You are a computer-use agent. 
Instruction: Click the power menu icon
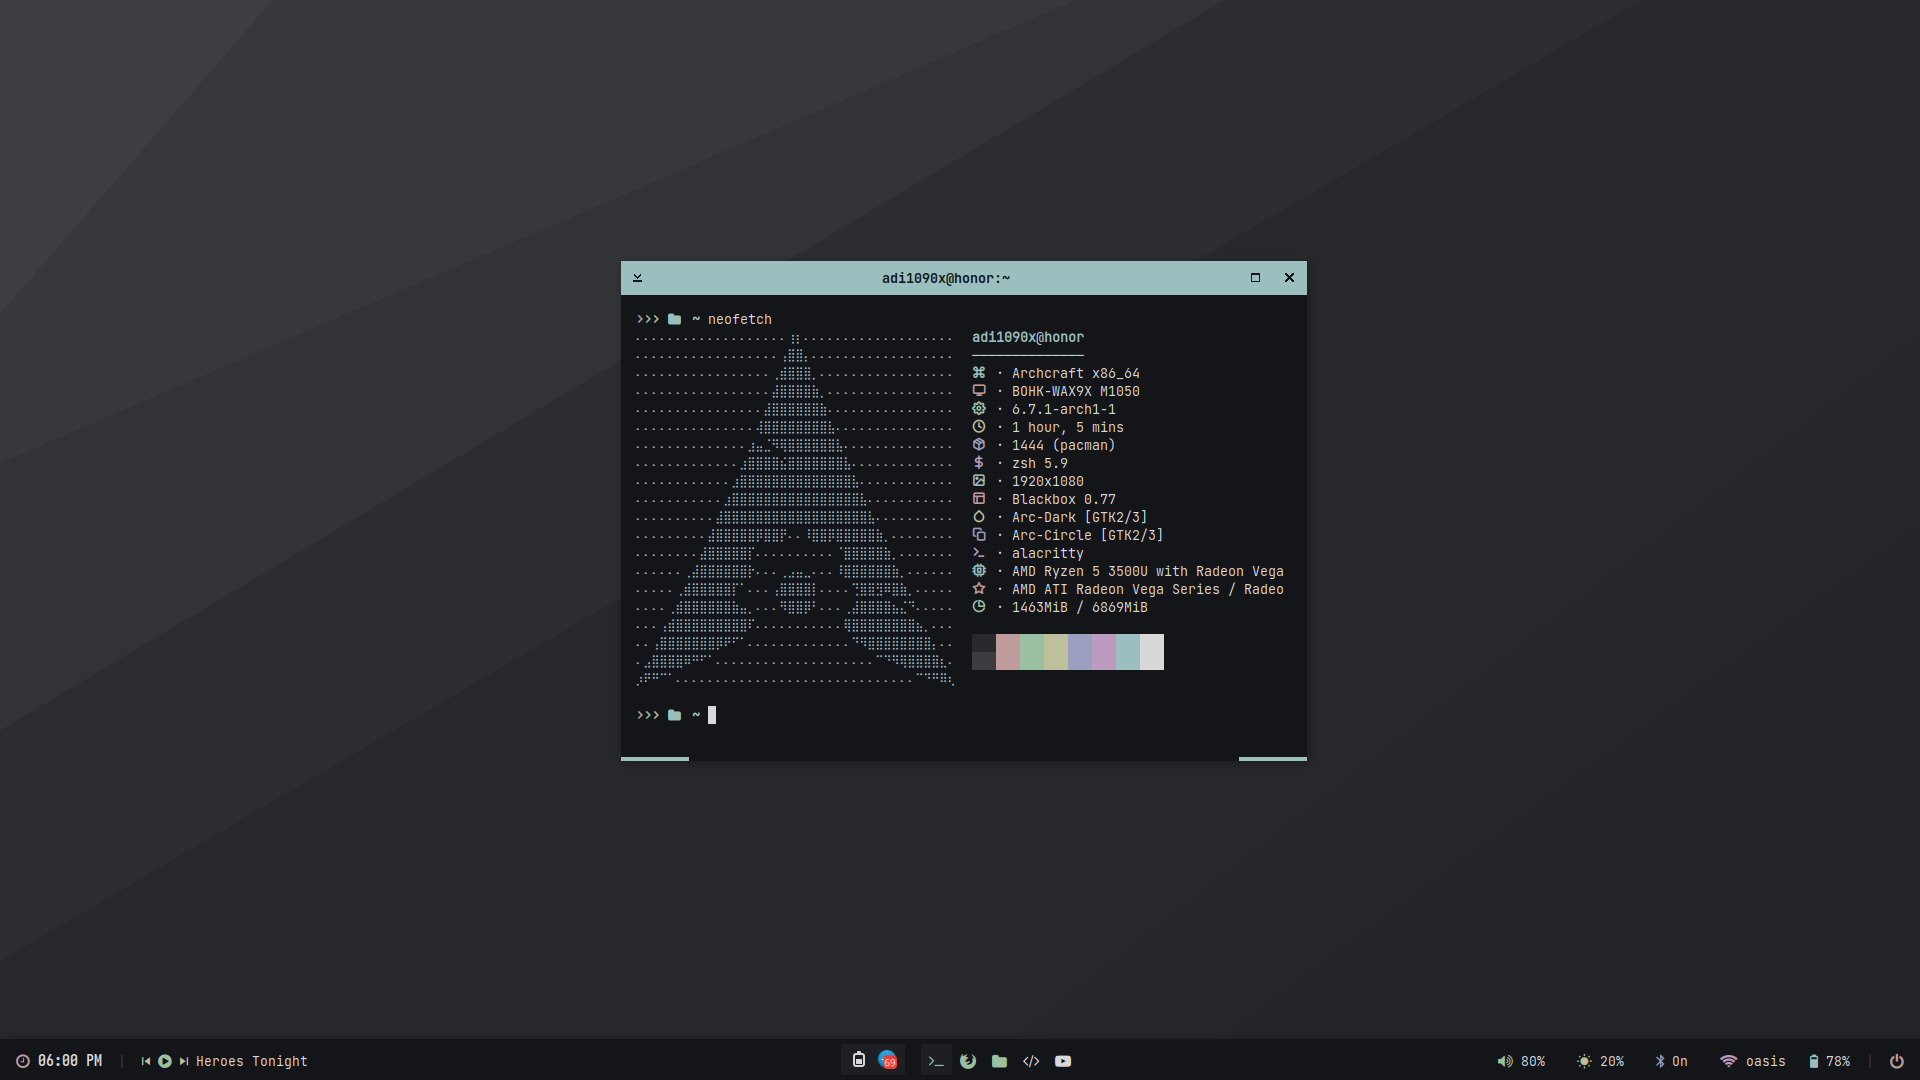click(1896, 1061)
